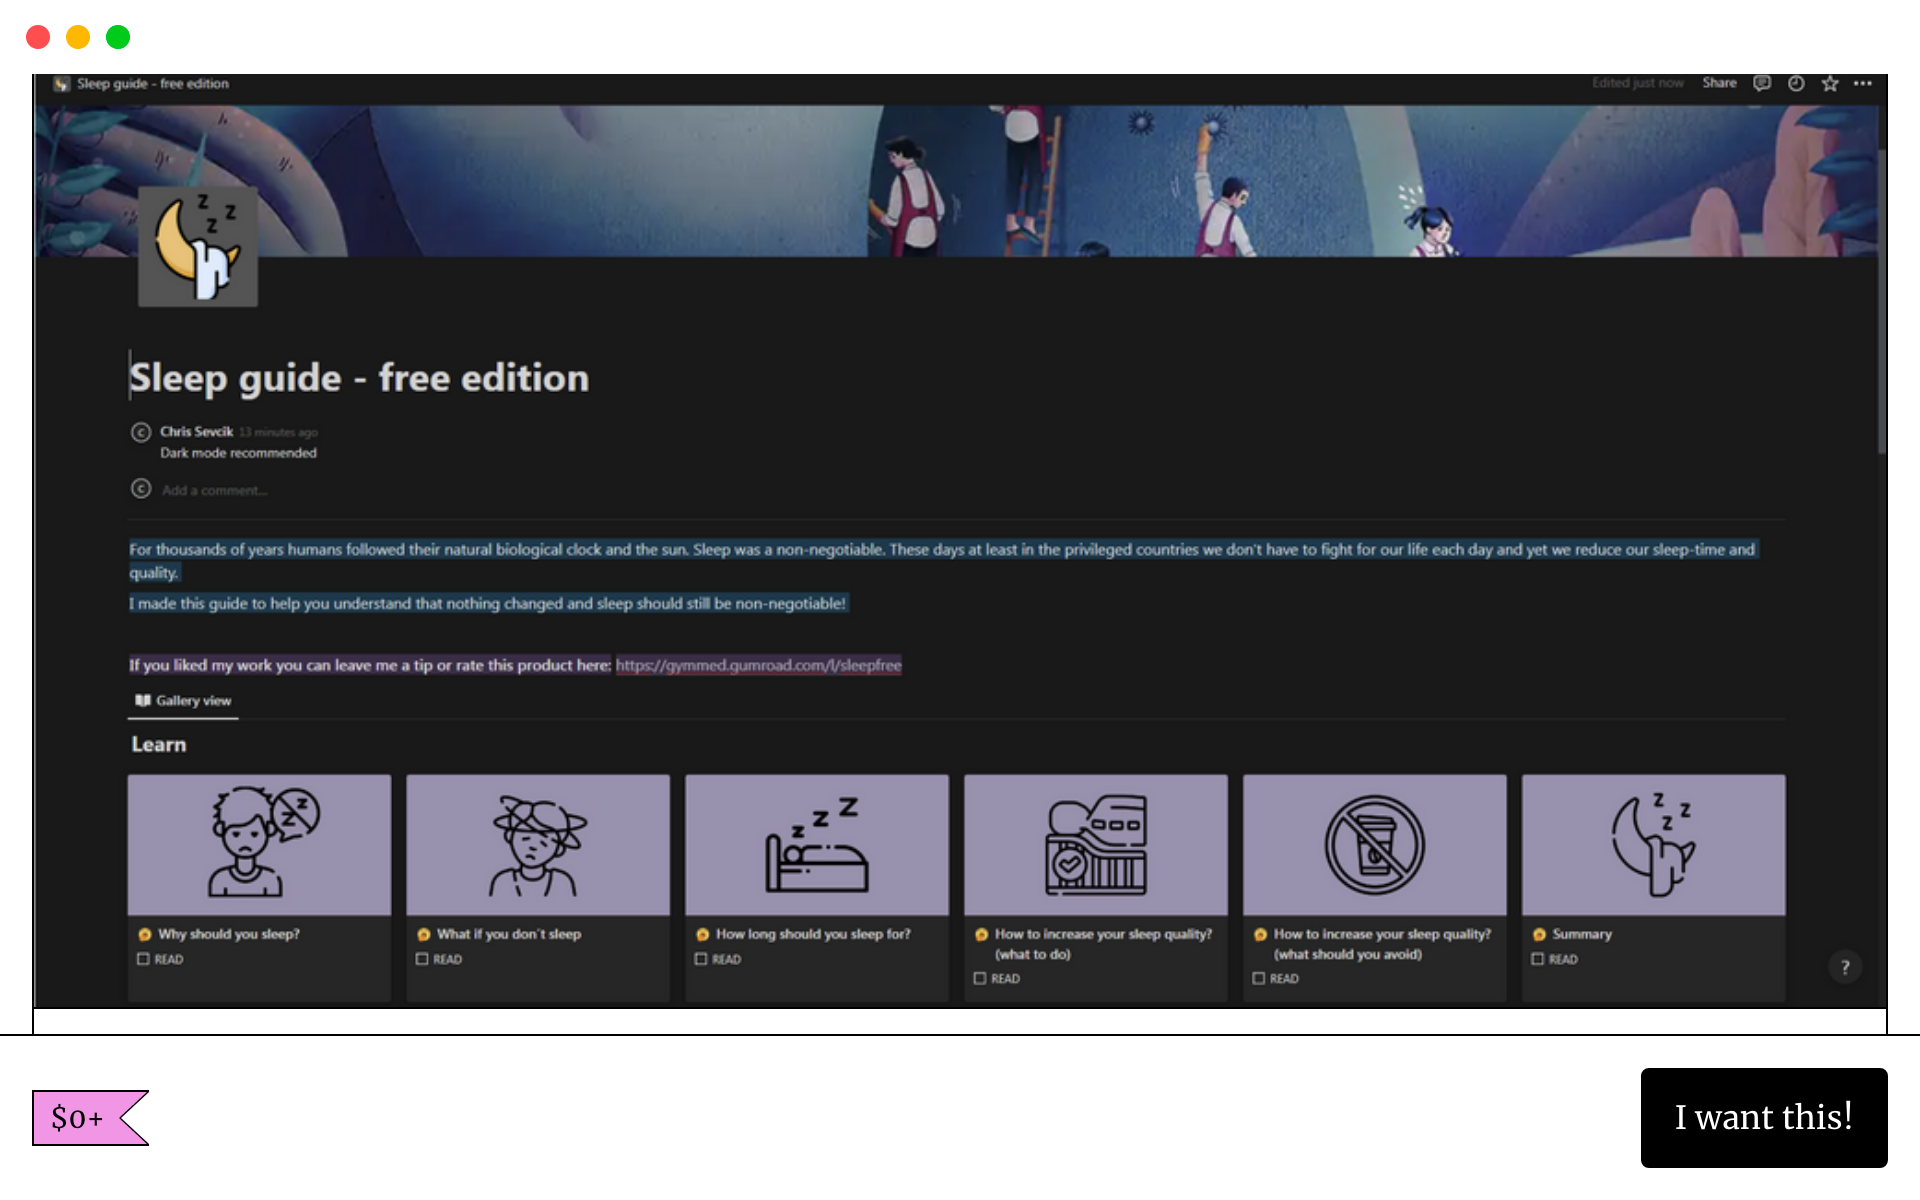This screenshot has width=1920, height=1200.
Task: Click the page history clock icon
Action: tap(1796, 83)
